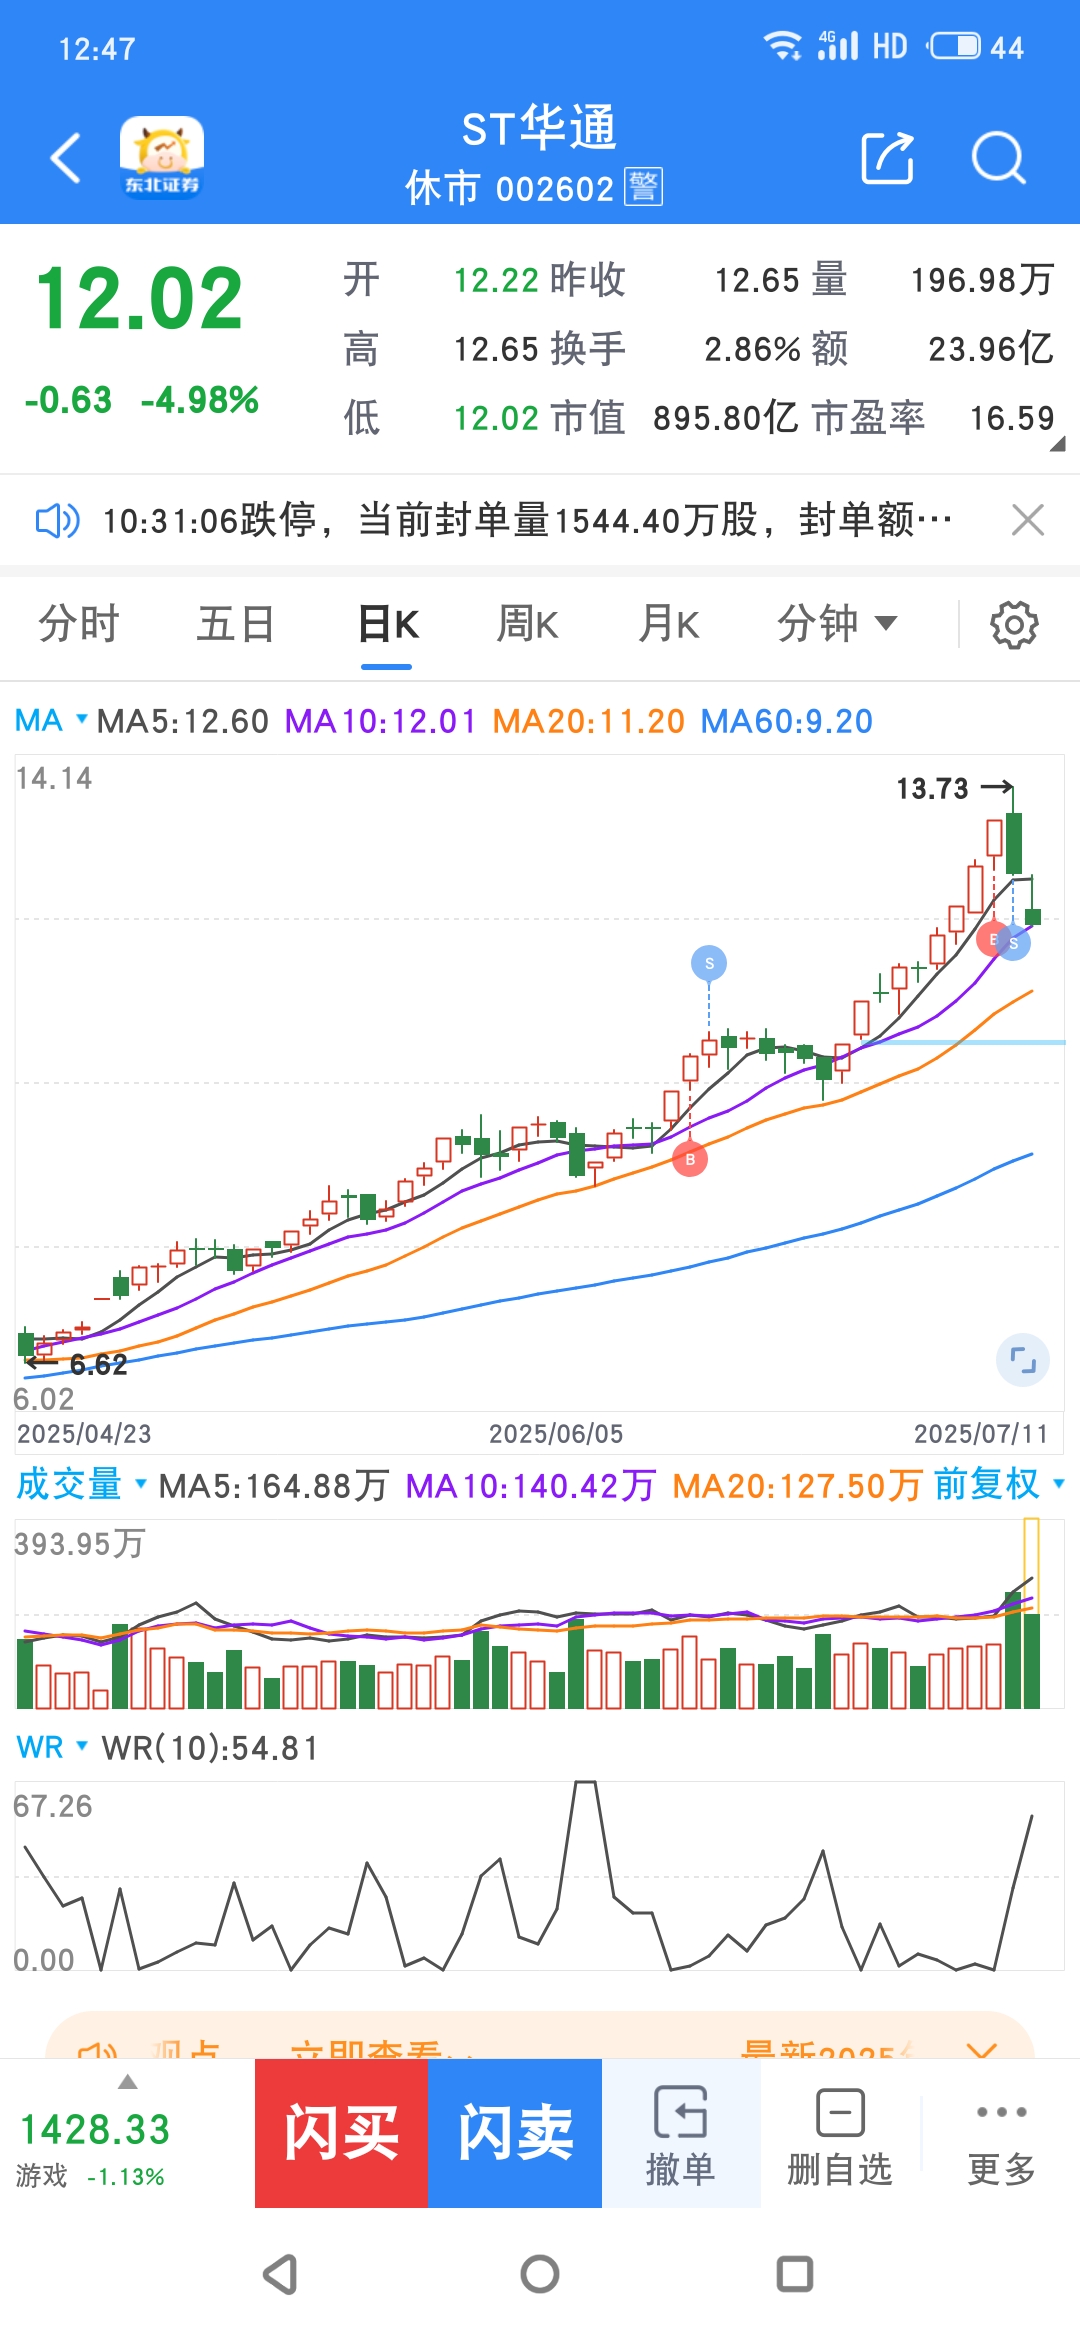The image size is (1080, 2340).
Task: Switch to 月K tab
Action: 668,624
